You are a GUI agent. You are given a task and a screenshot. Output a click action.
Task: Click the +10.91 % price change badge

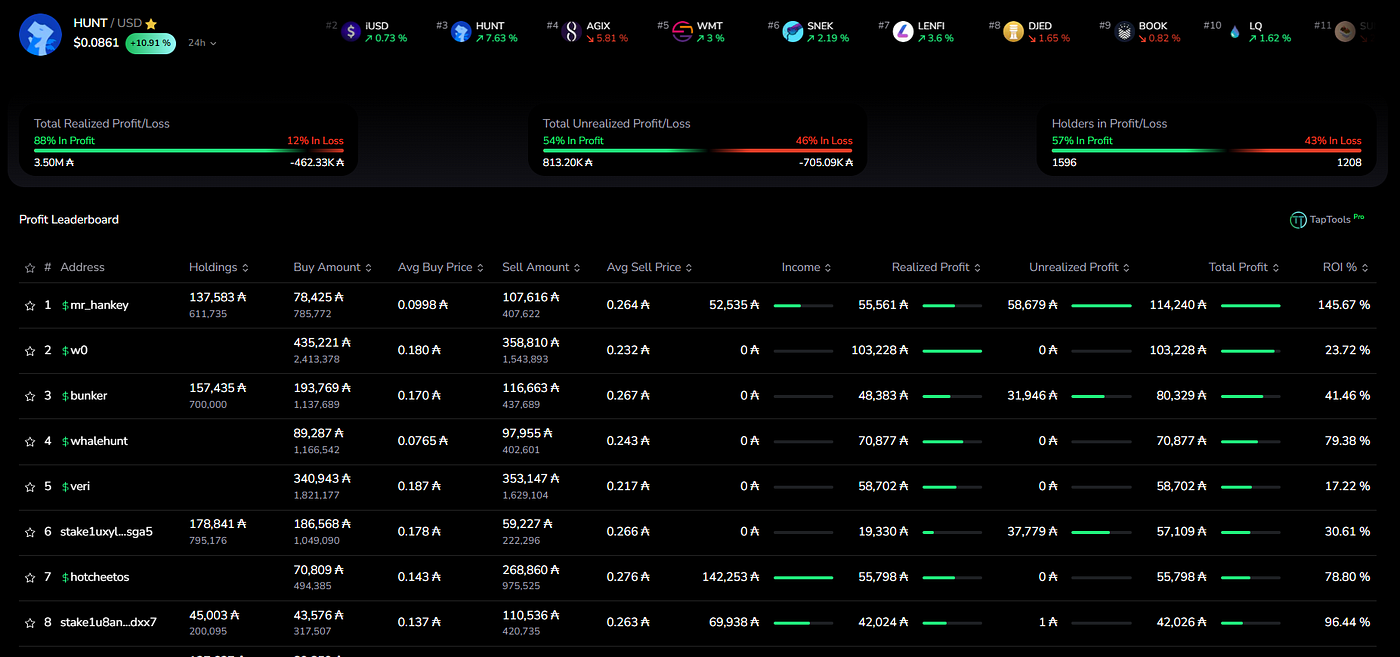pyautogui.click(x=151, y=43)
